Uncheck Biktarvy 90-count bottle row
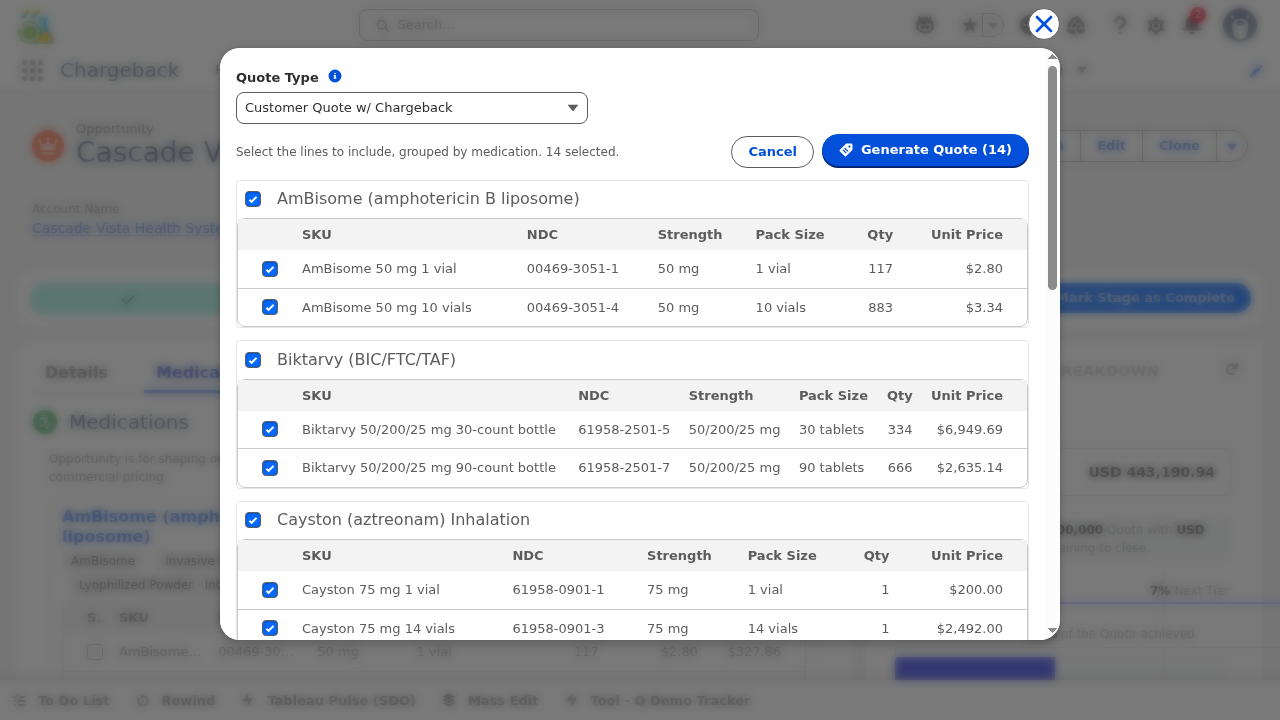The image size is (1280, 720). pyautogui.click(x=270, y=467)
